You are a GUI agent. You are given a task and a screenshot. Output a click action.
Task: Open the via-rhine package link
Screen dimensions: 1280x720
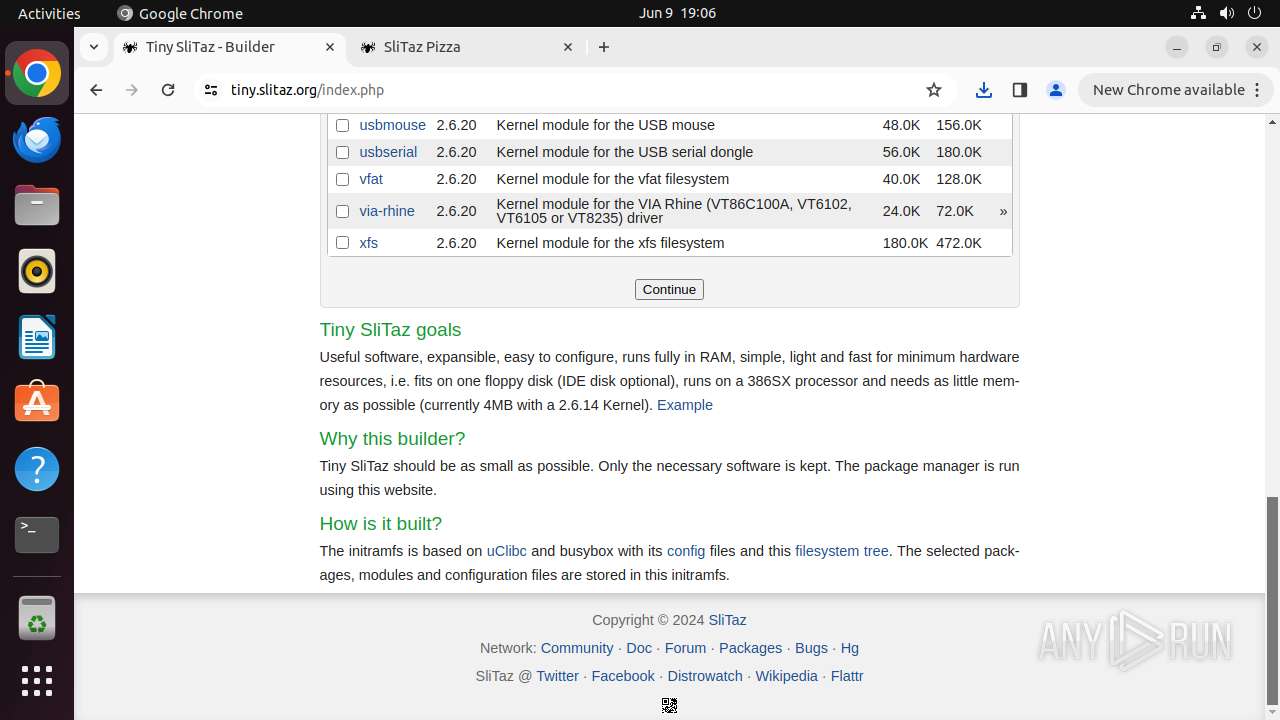coord(387,211)
